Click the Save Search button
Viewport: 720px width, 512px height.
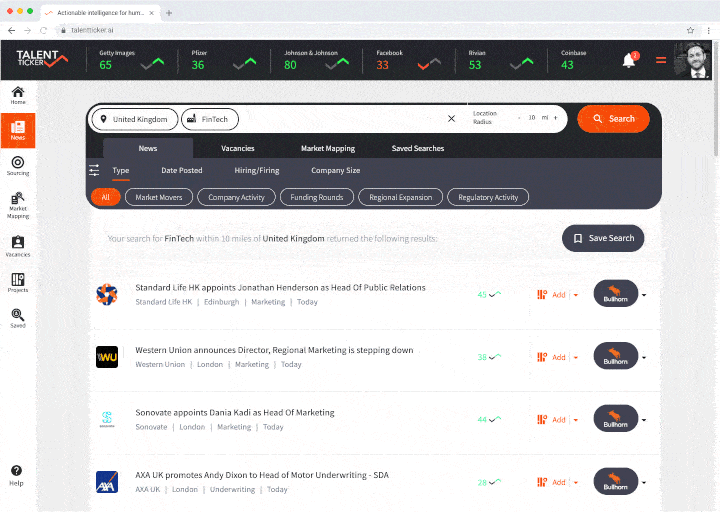(x=603, y=238)
